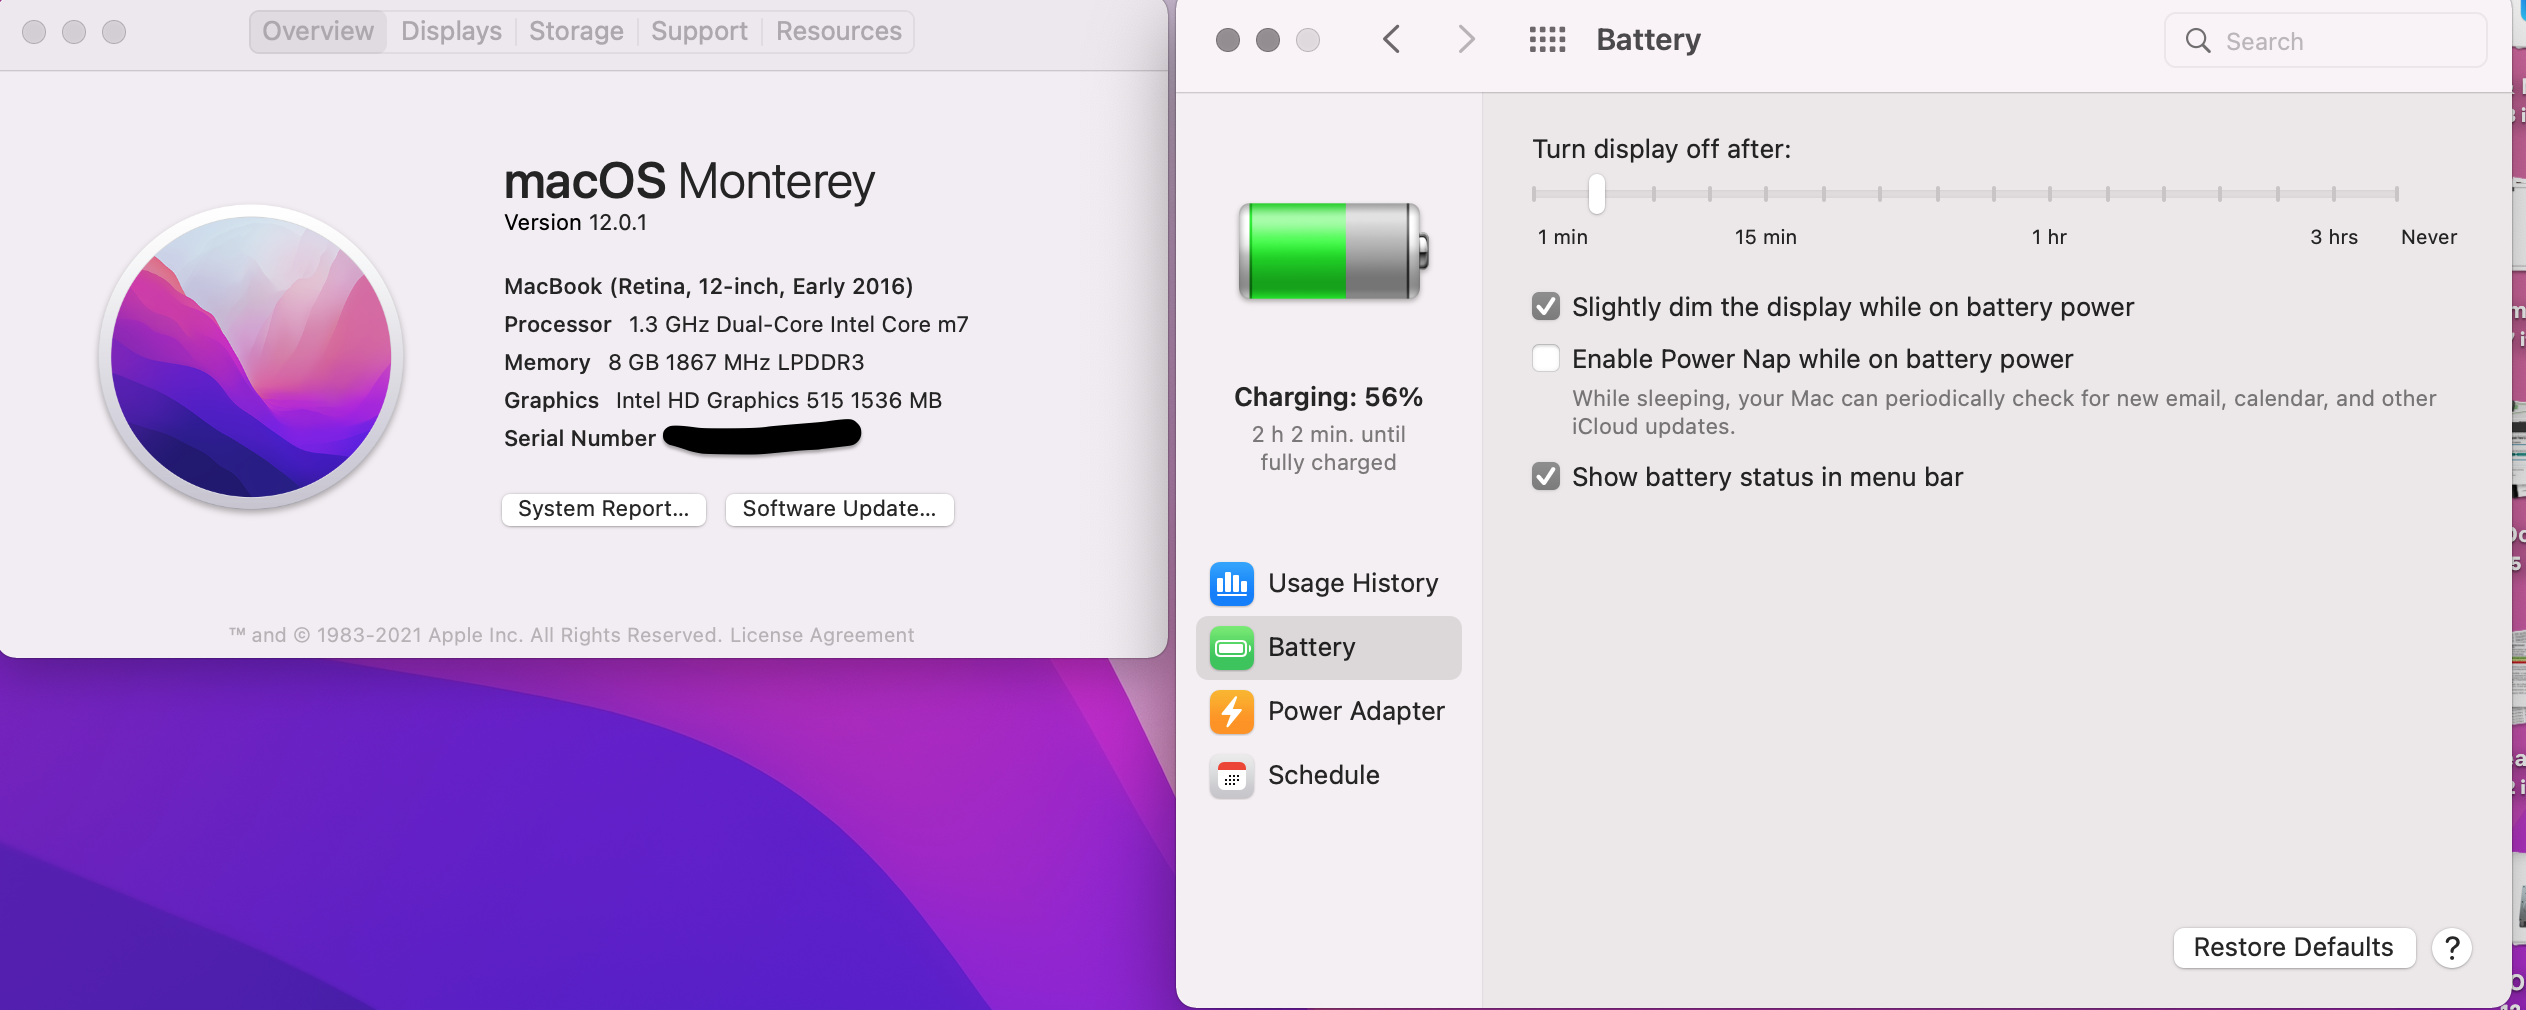
Task: Set display-off slider to 15 min tick
Action: (1766, 194)
